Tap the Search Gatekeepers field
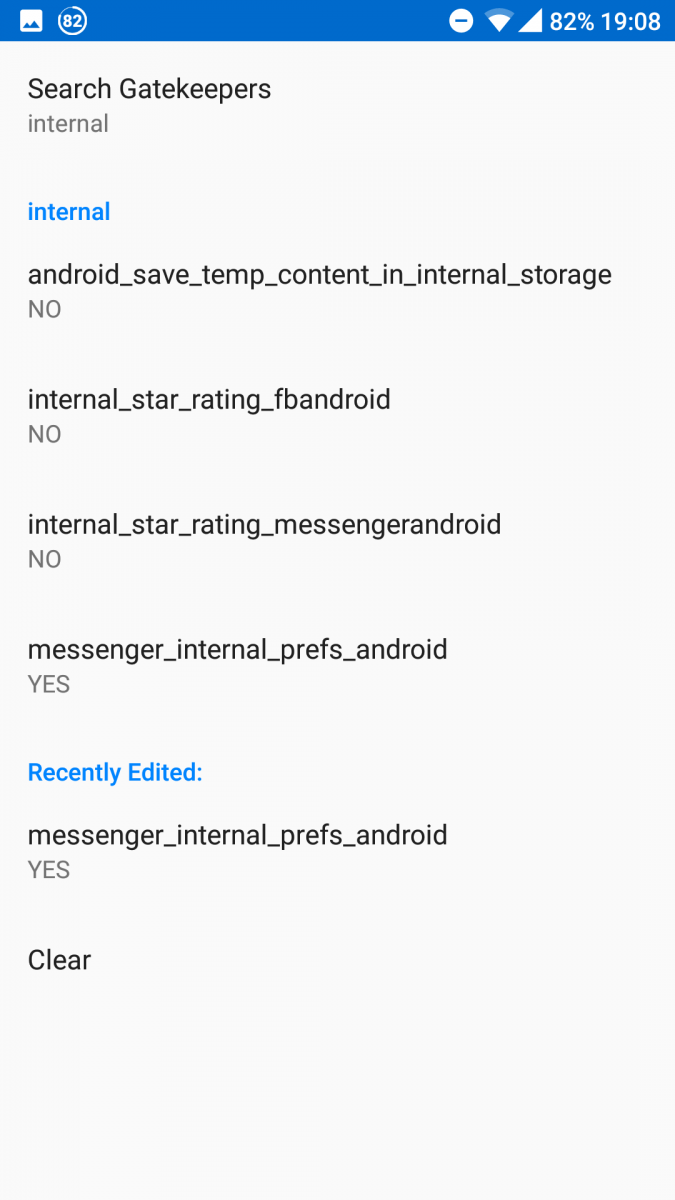 [x=149, y=89]
